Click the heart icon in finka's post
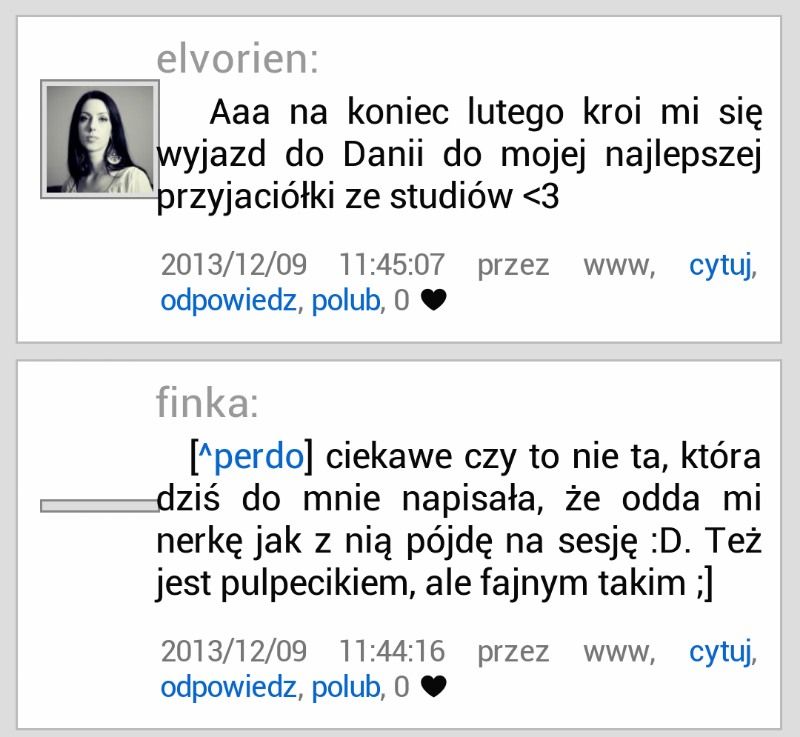The width and height of the screenshot is (800, 737). click(x=434, y=687)
